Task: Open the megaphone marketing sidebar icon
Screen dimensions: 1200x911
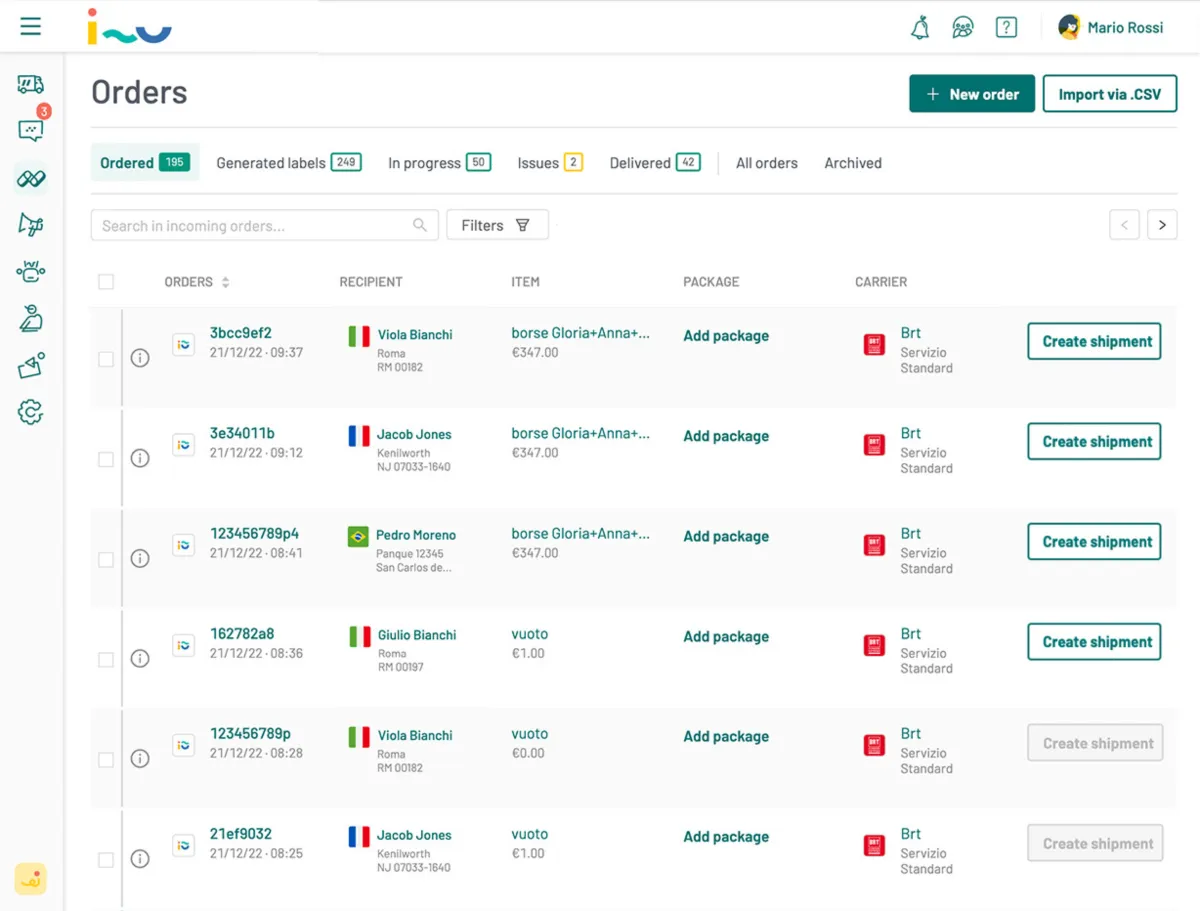Action: click(31, 224)
